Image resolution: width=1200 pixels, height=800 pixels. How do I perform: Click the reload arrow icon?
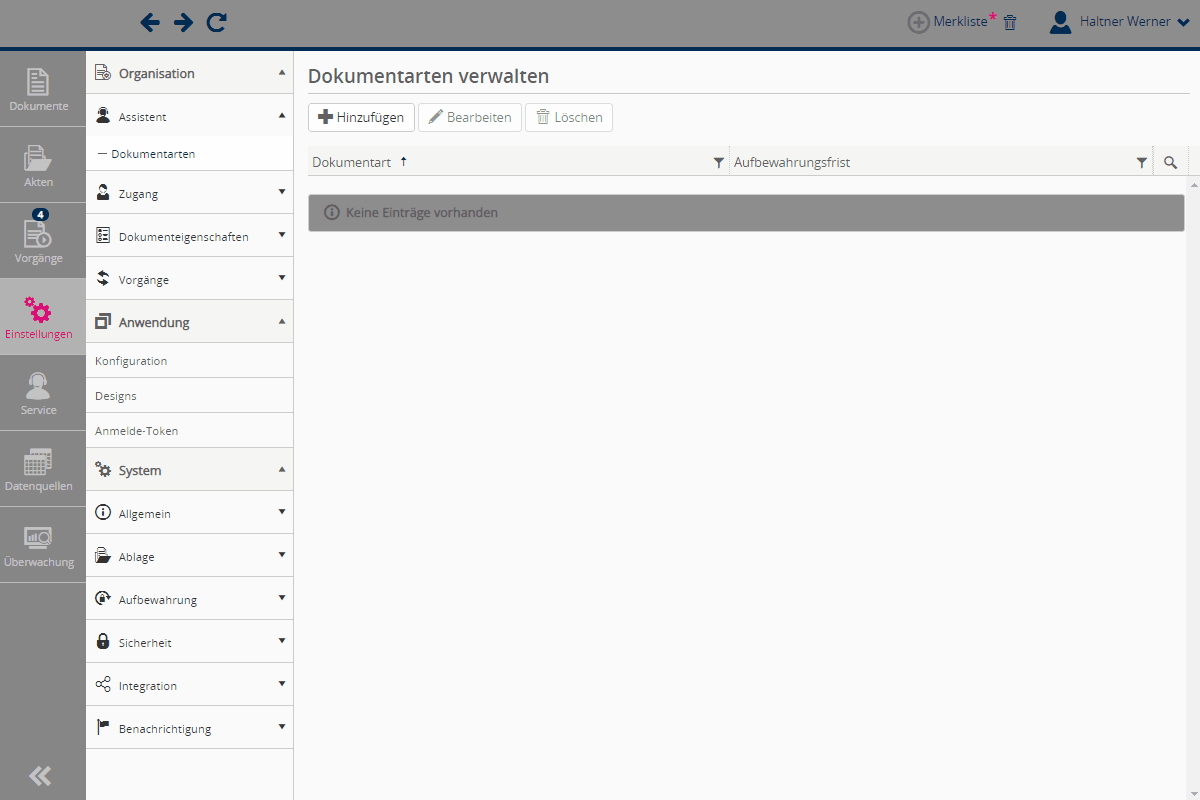[x=216, y=22]
